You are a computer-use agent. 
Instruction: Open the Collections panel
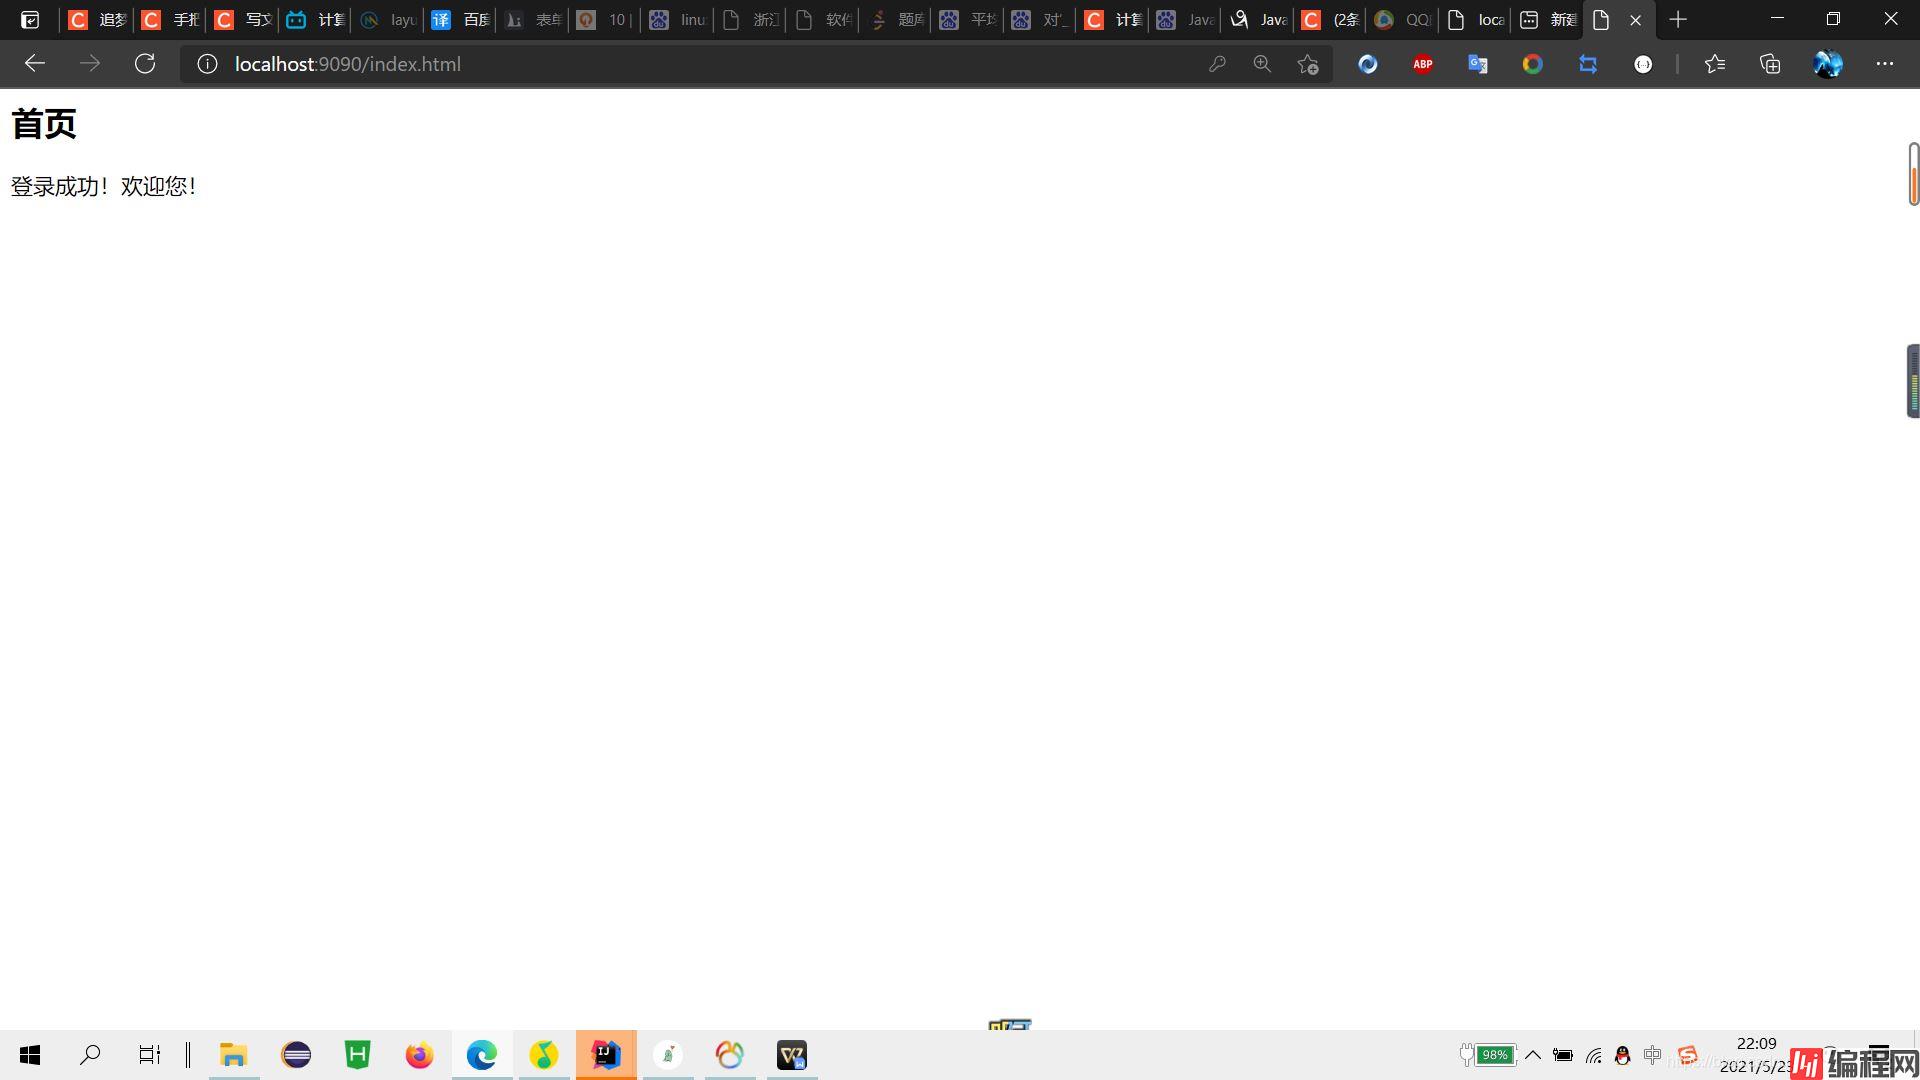point(1770,64)
